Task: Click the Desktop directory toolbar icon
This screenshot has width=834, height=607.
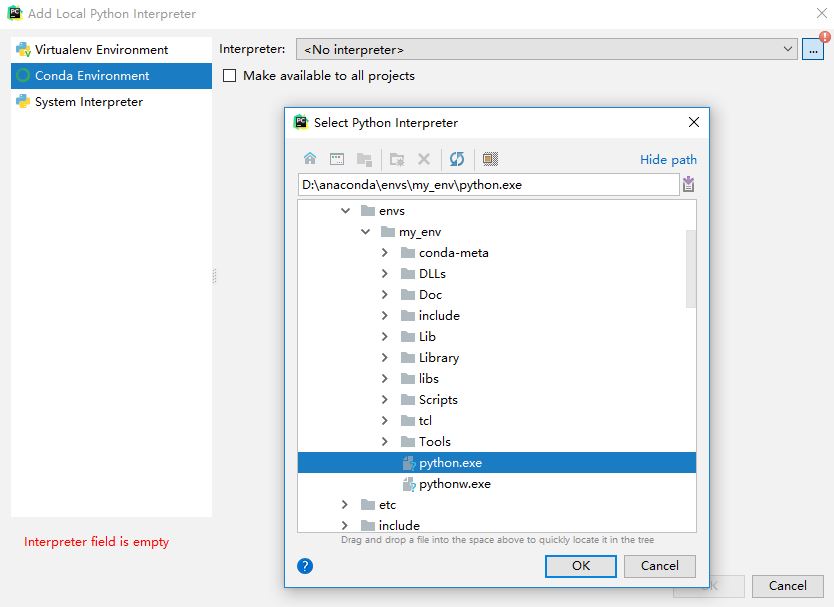Action: coord(337,159)
